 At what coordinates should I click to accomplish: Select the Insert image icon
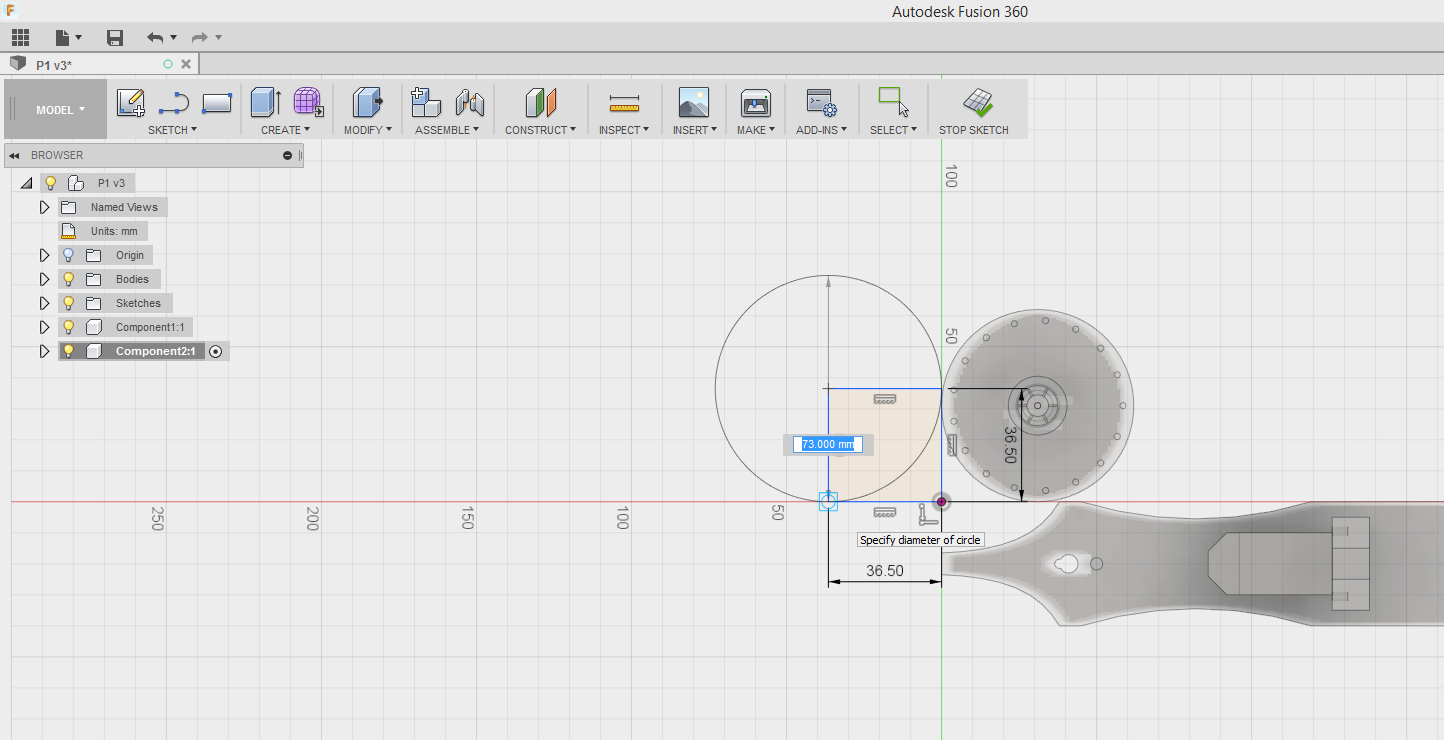[694, 102]
